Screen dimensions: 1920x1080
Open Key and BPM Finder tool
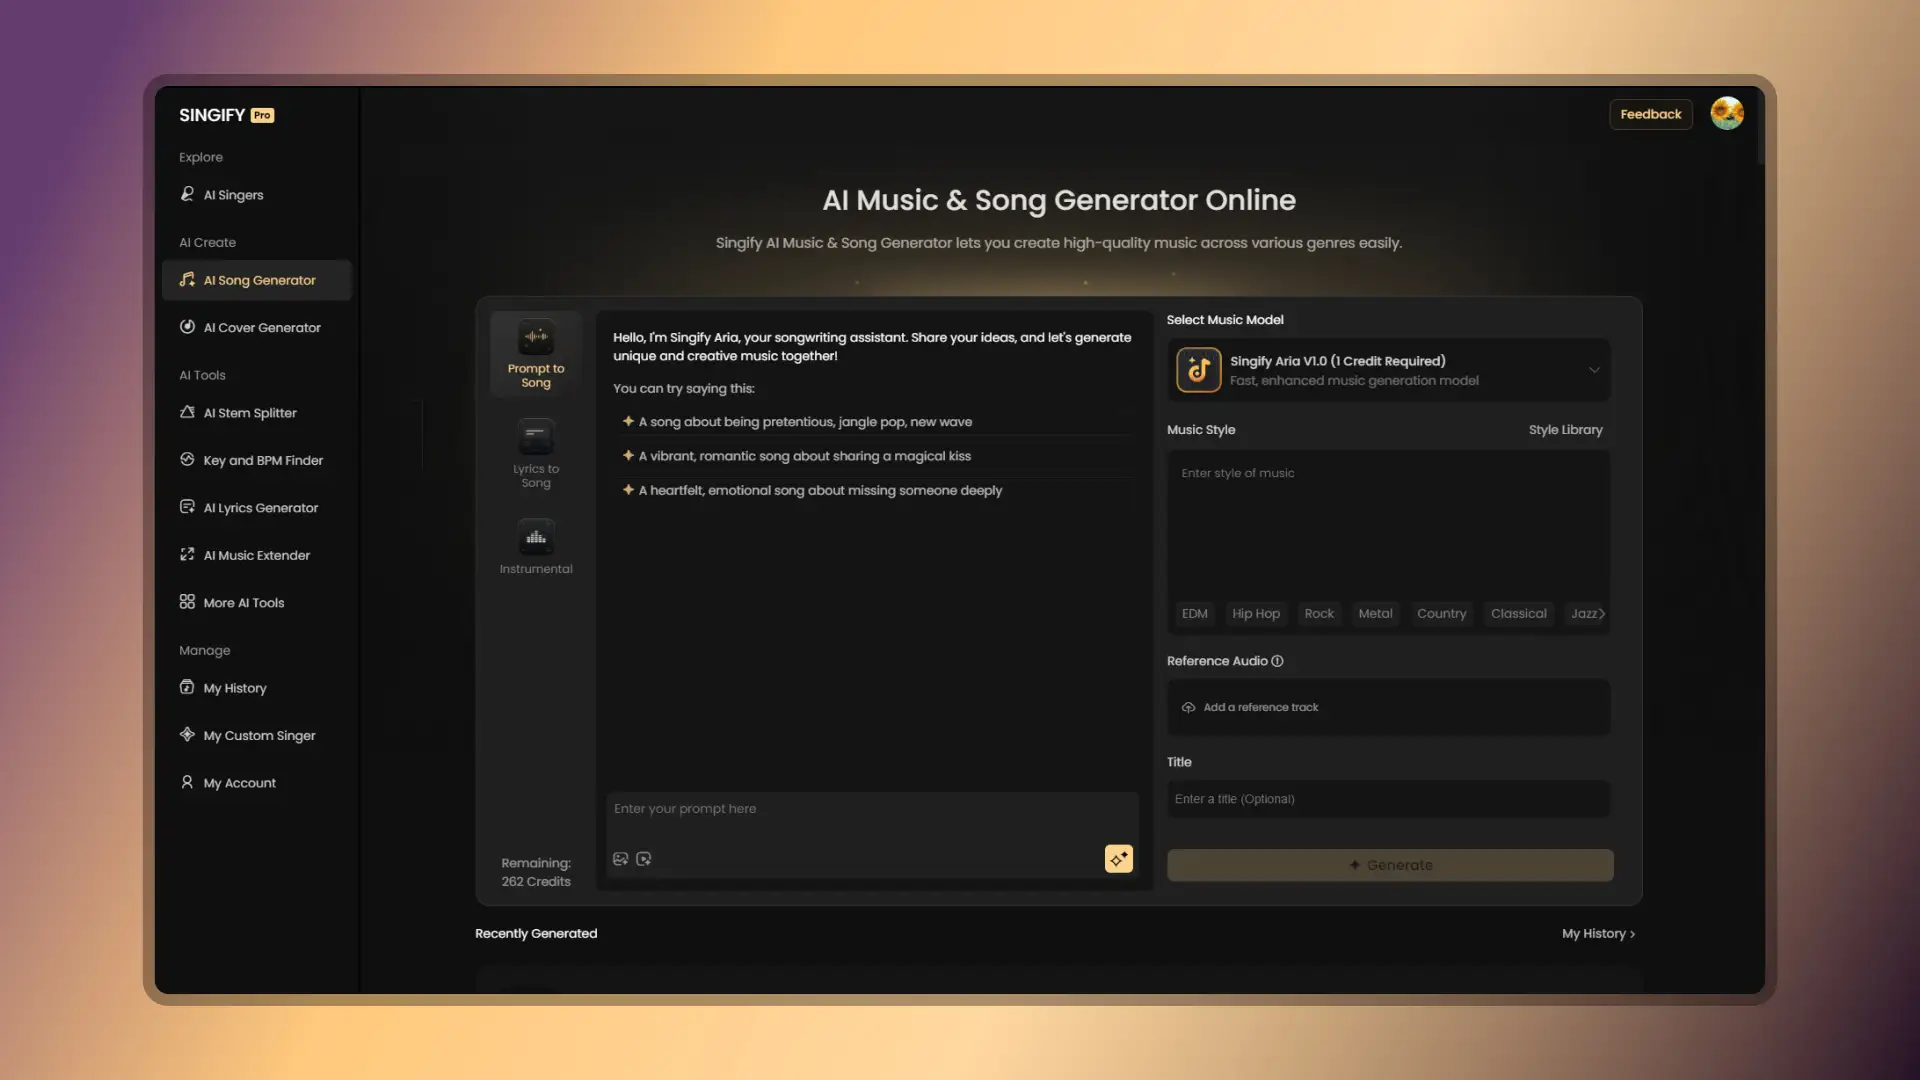[262, 460]
